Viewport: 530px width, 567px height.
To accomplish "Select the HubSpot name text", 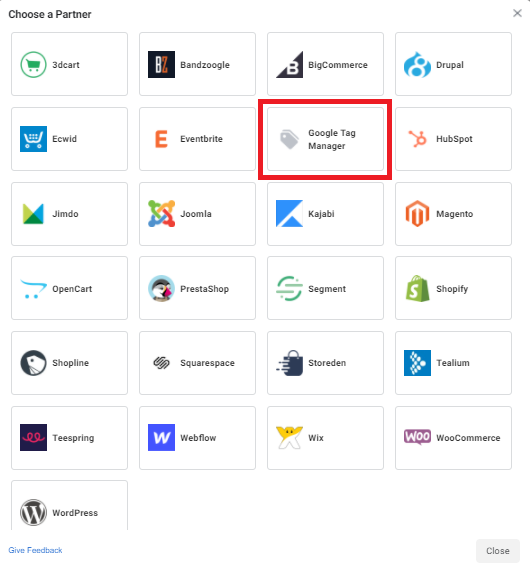I will [454, 139].
